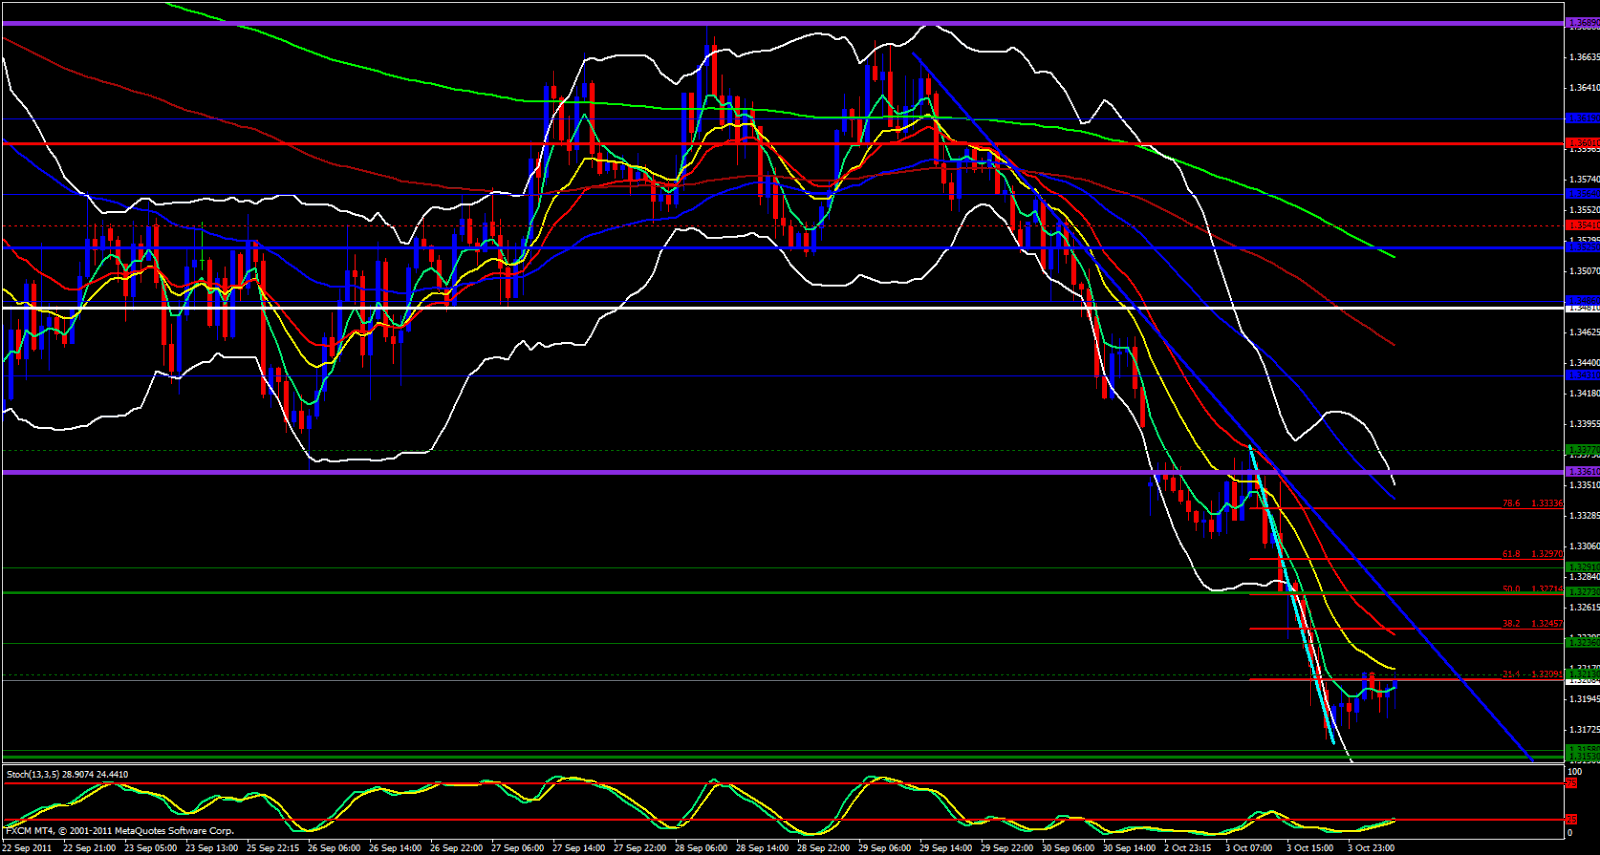The width and height of the screenshot is (1600, 855).
Task: Click the FXCM MT4 copyright text
Action: [x=119, y=831]
